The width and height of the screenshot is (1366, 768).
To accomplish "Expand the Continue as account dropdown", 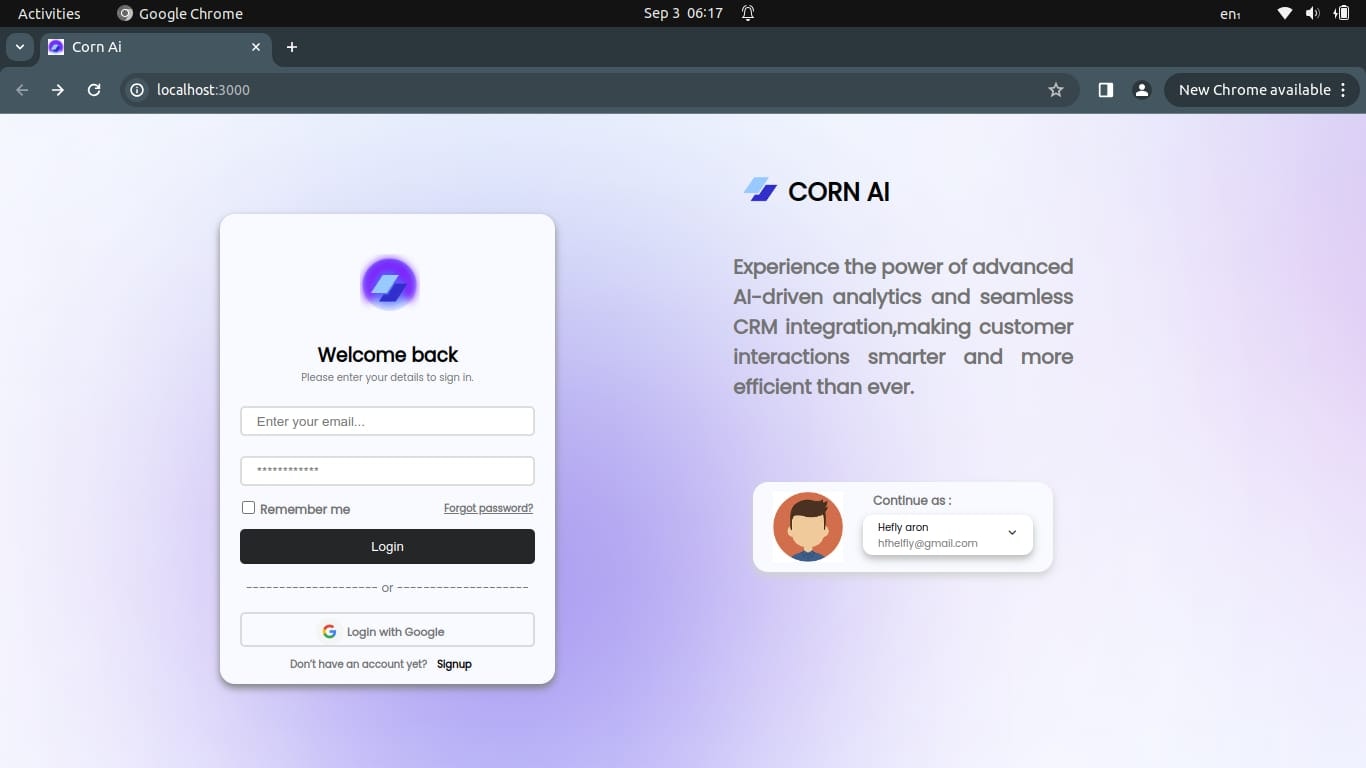I will coord(1012,533).
